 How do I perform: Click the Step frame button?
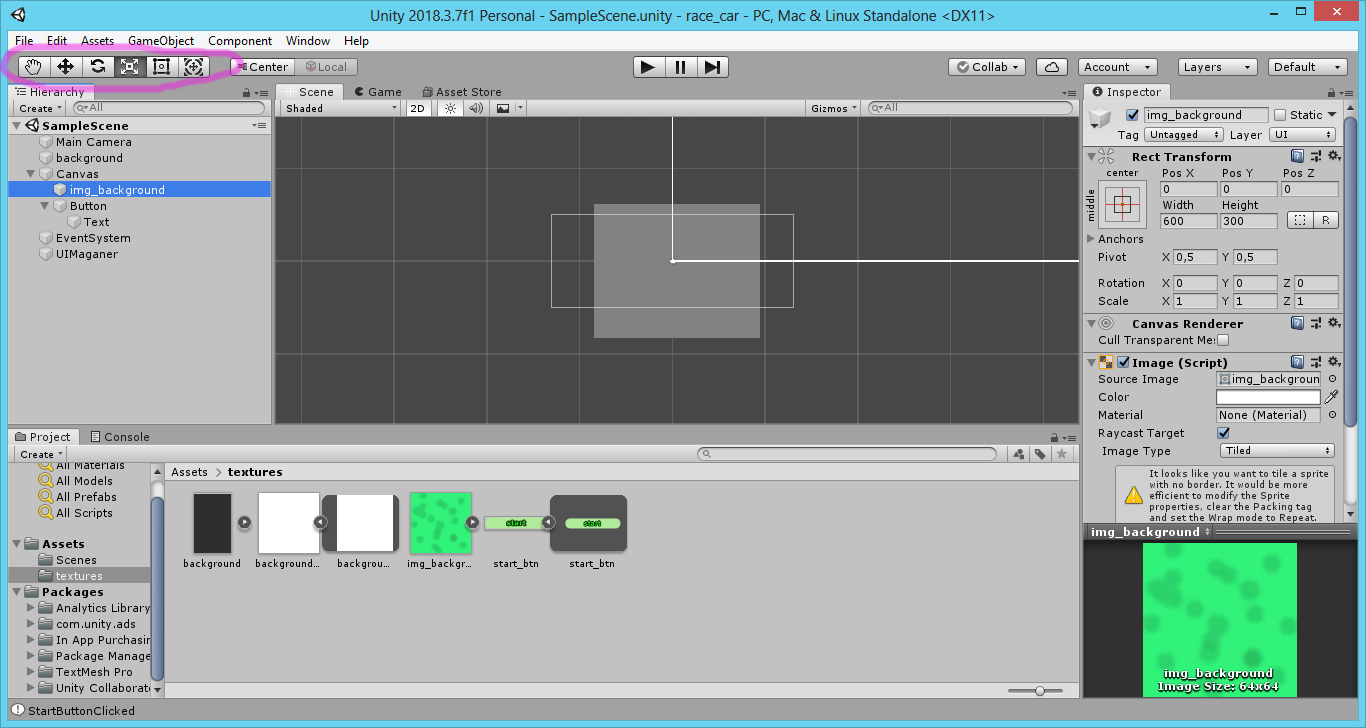coord(712,67)
